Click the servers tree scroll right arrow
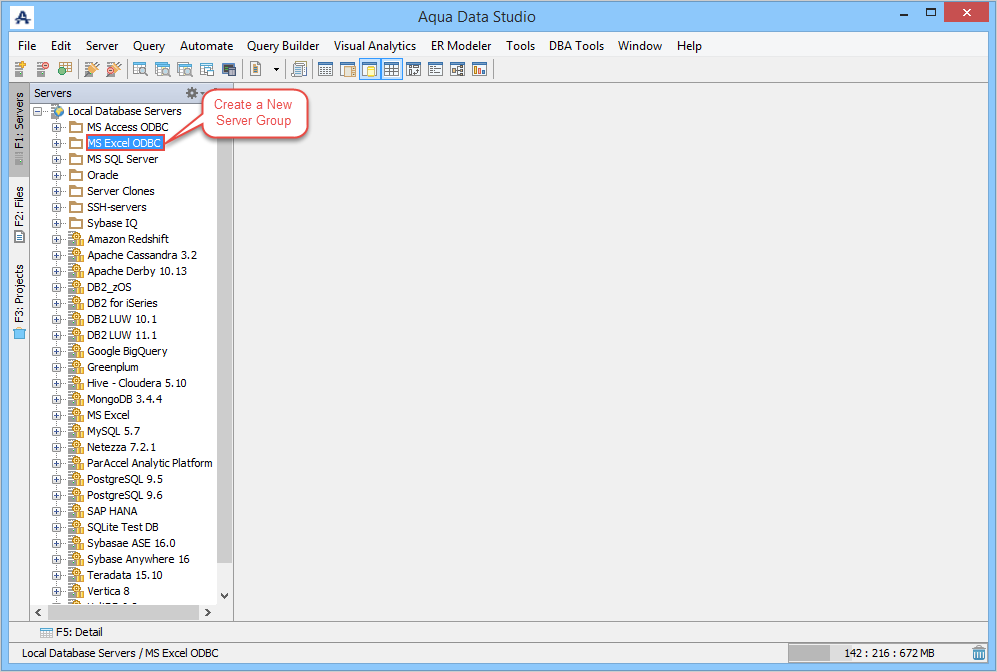The image size is (997, 672). click(208, 612)
